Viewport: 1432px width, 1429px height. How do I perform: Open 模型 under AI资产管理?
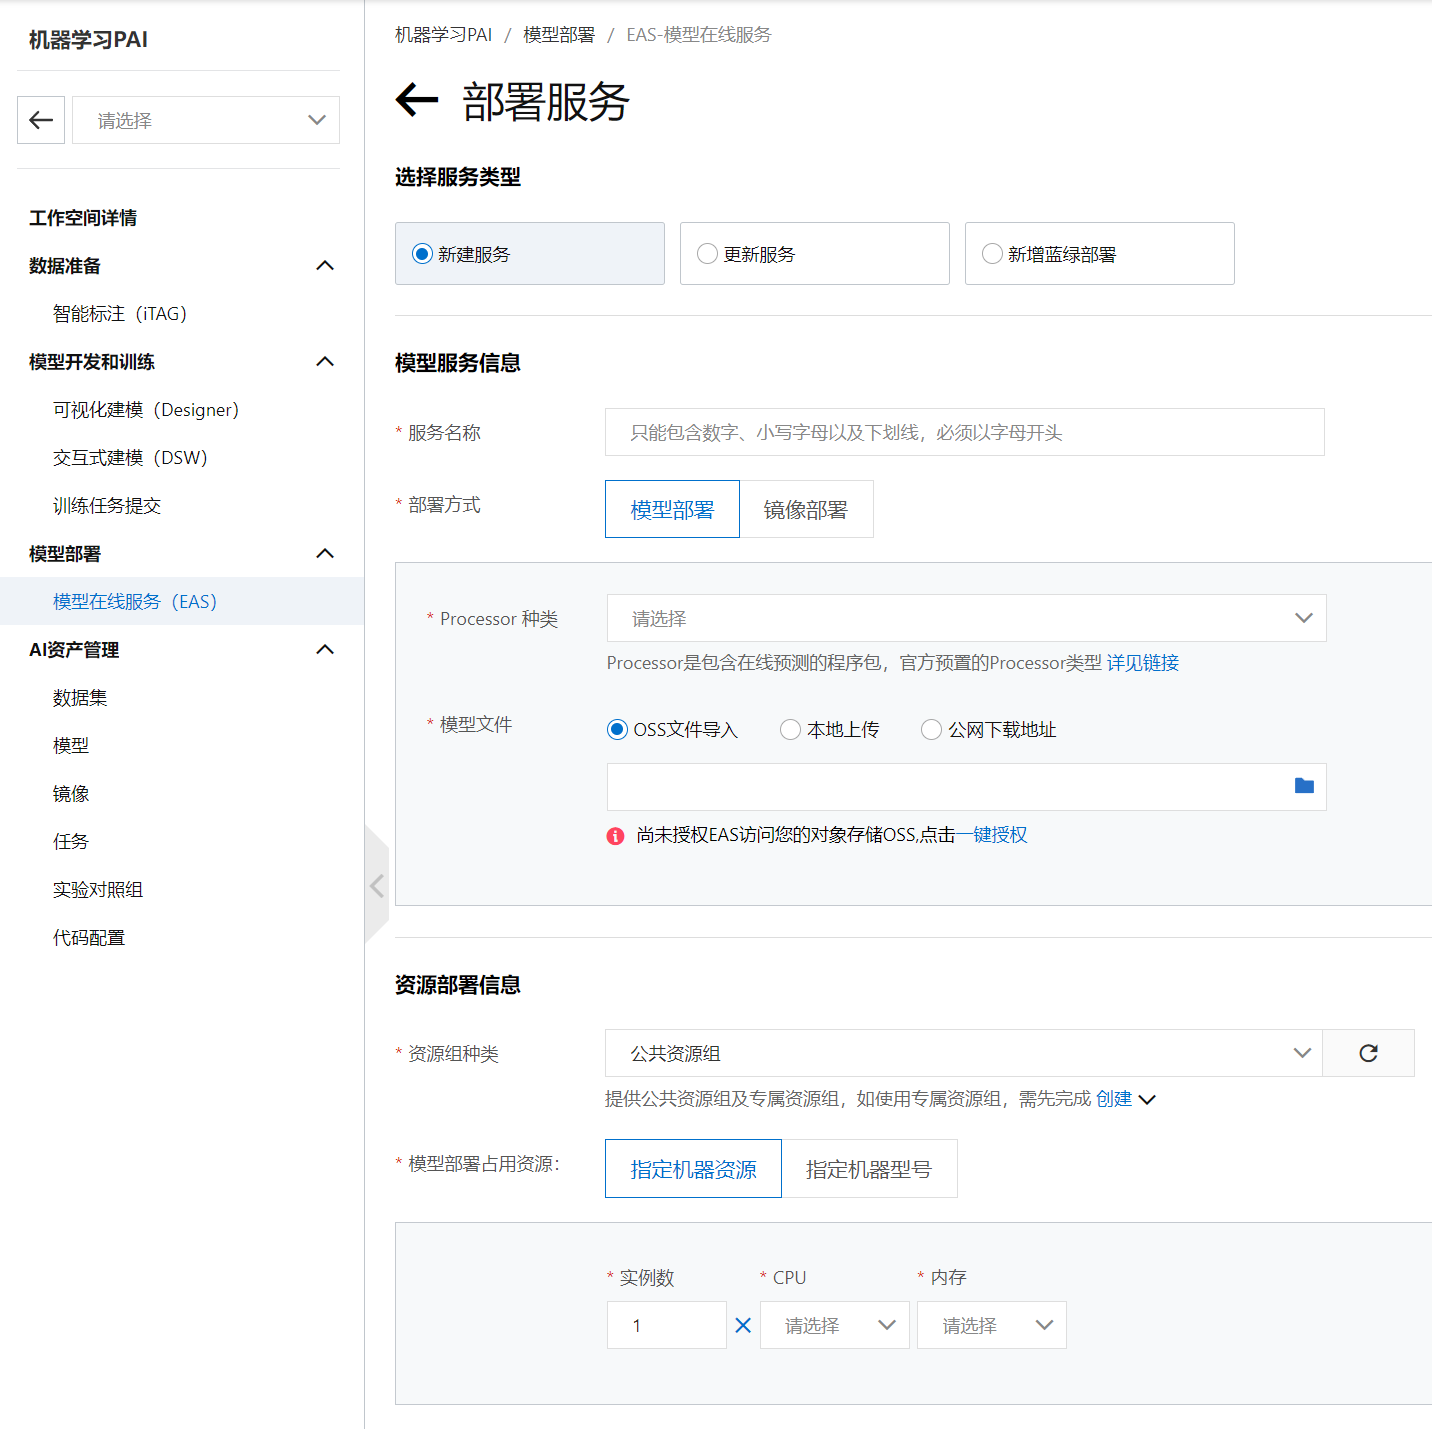[71, 746]
